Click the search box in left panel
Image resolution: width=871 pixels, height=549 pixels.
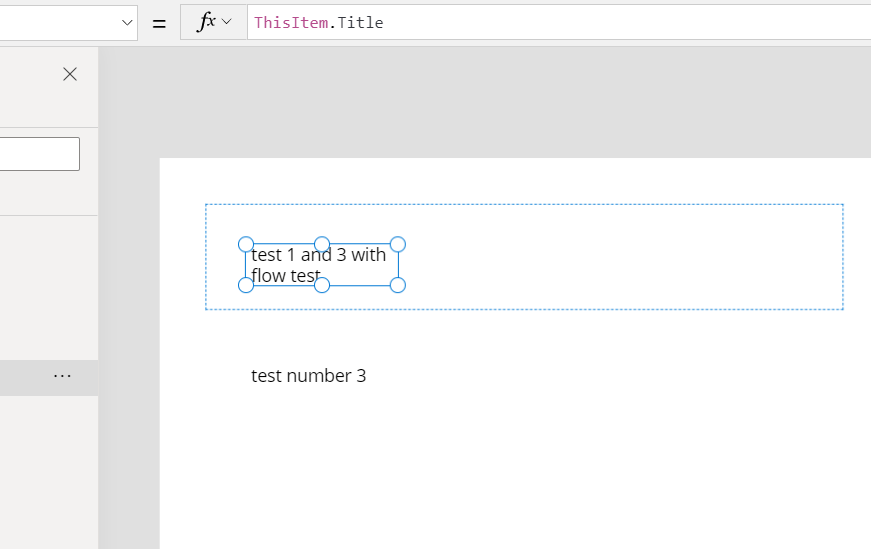pos(39,154)
